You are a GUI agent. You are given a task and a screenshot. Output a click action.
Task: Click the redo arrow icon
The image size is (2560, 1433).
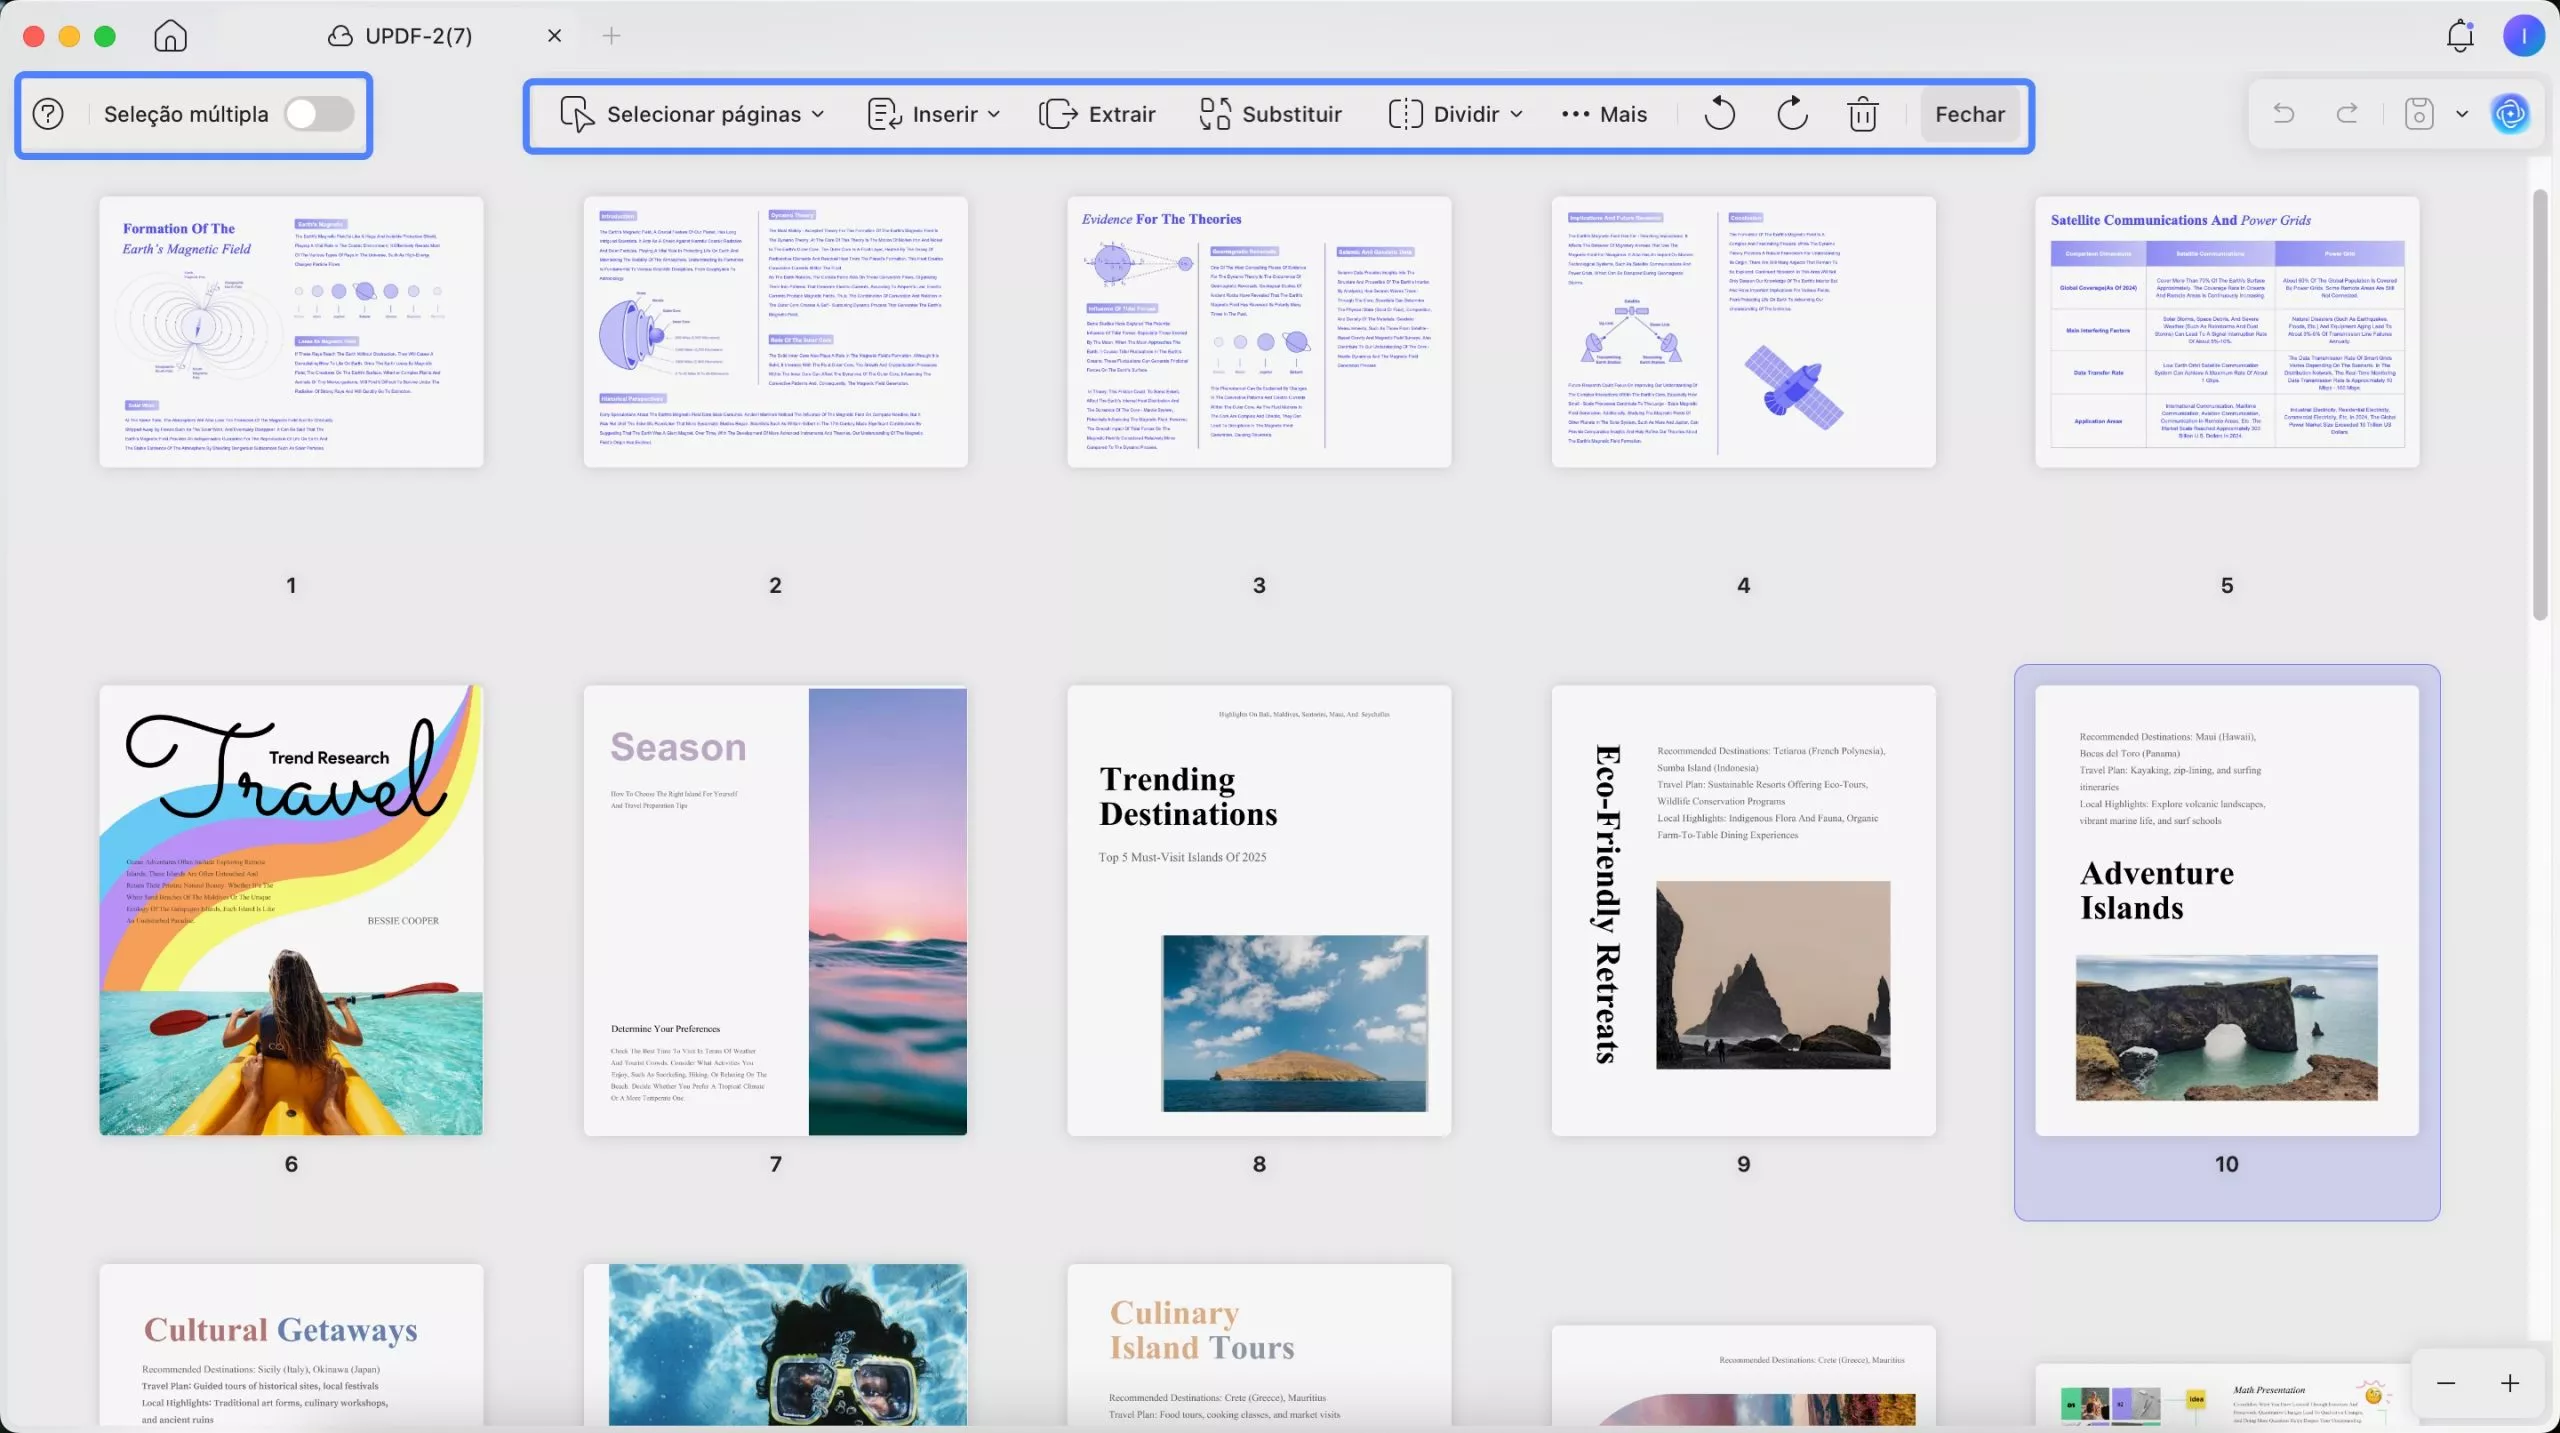point(2347,113)
